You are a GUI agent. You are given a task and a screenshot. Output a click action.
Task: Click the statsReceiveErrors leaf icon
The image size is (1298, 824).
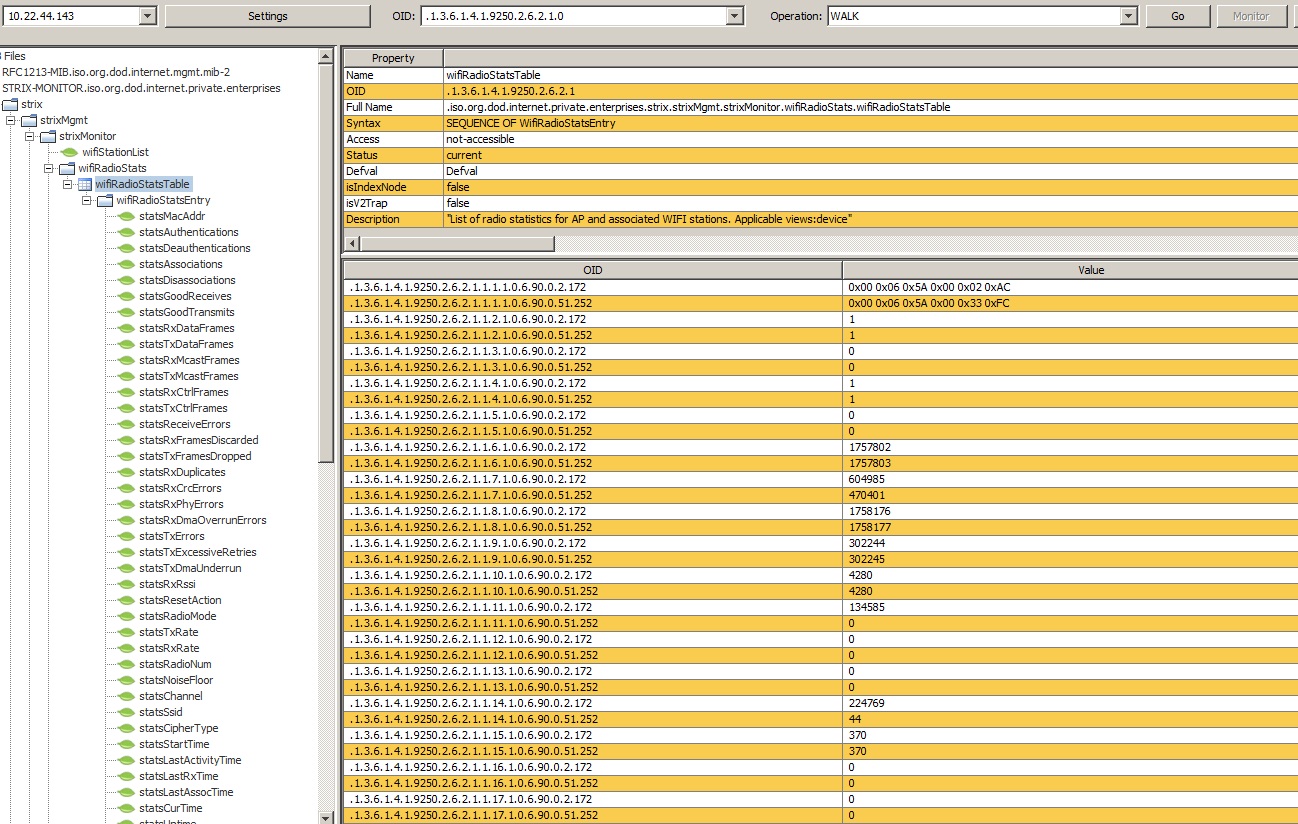click(x=126, y=424)
